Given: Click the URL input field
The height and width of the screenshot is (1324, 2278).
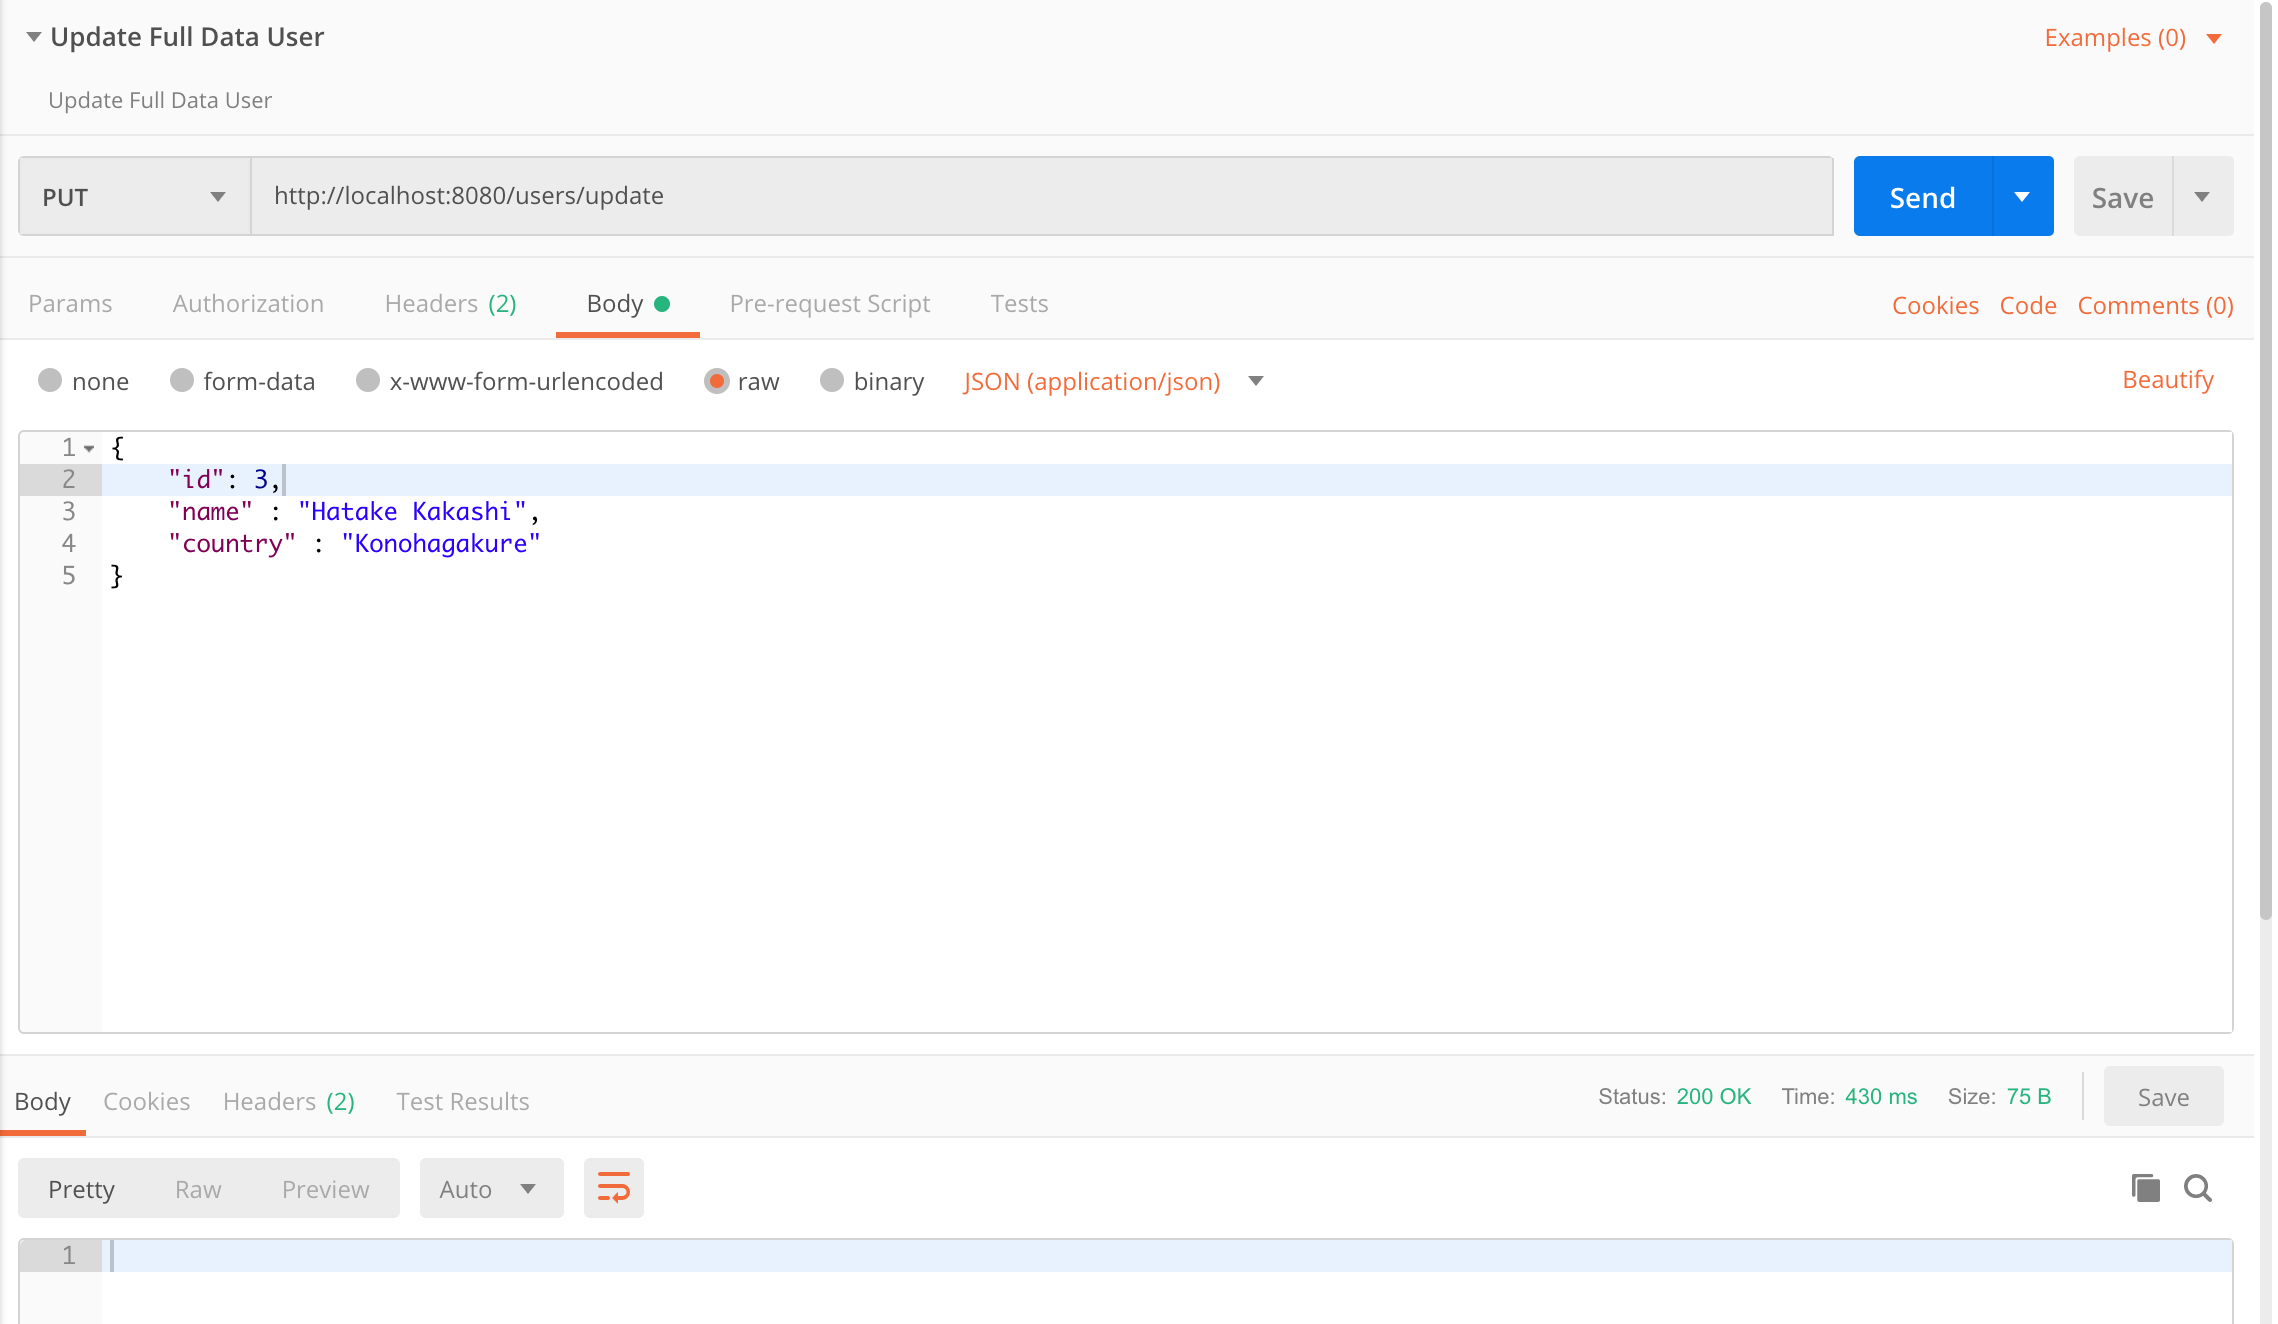Looking at the screenshot, I should [x=1040, y=195].
